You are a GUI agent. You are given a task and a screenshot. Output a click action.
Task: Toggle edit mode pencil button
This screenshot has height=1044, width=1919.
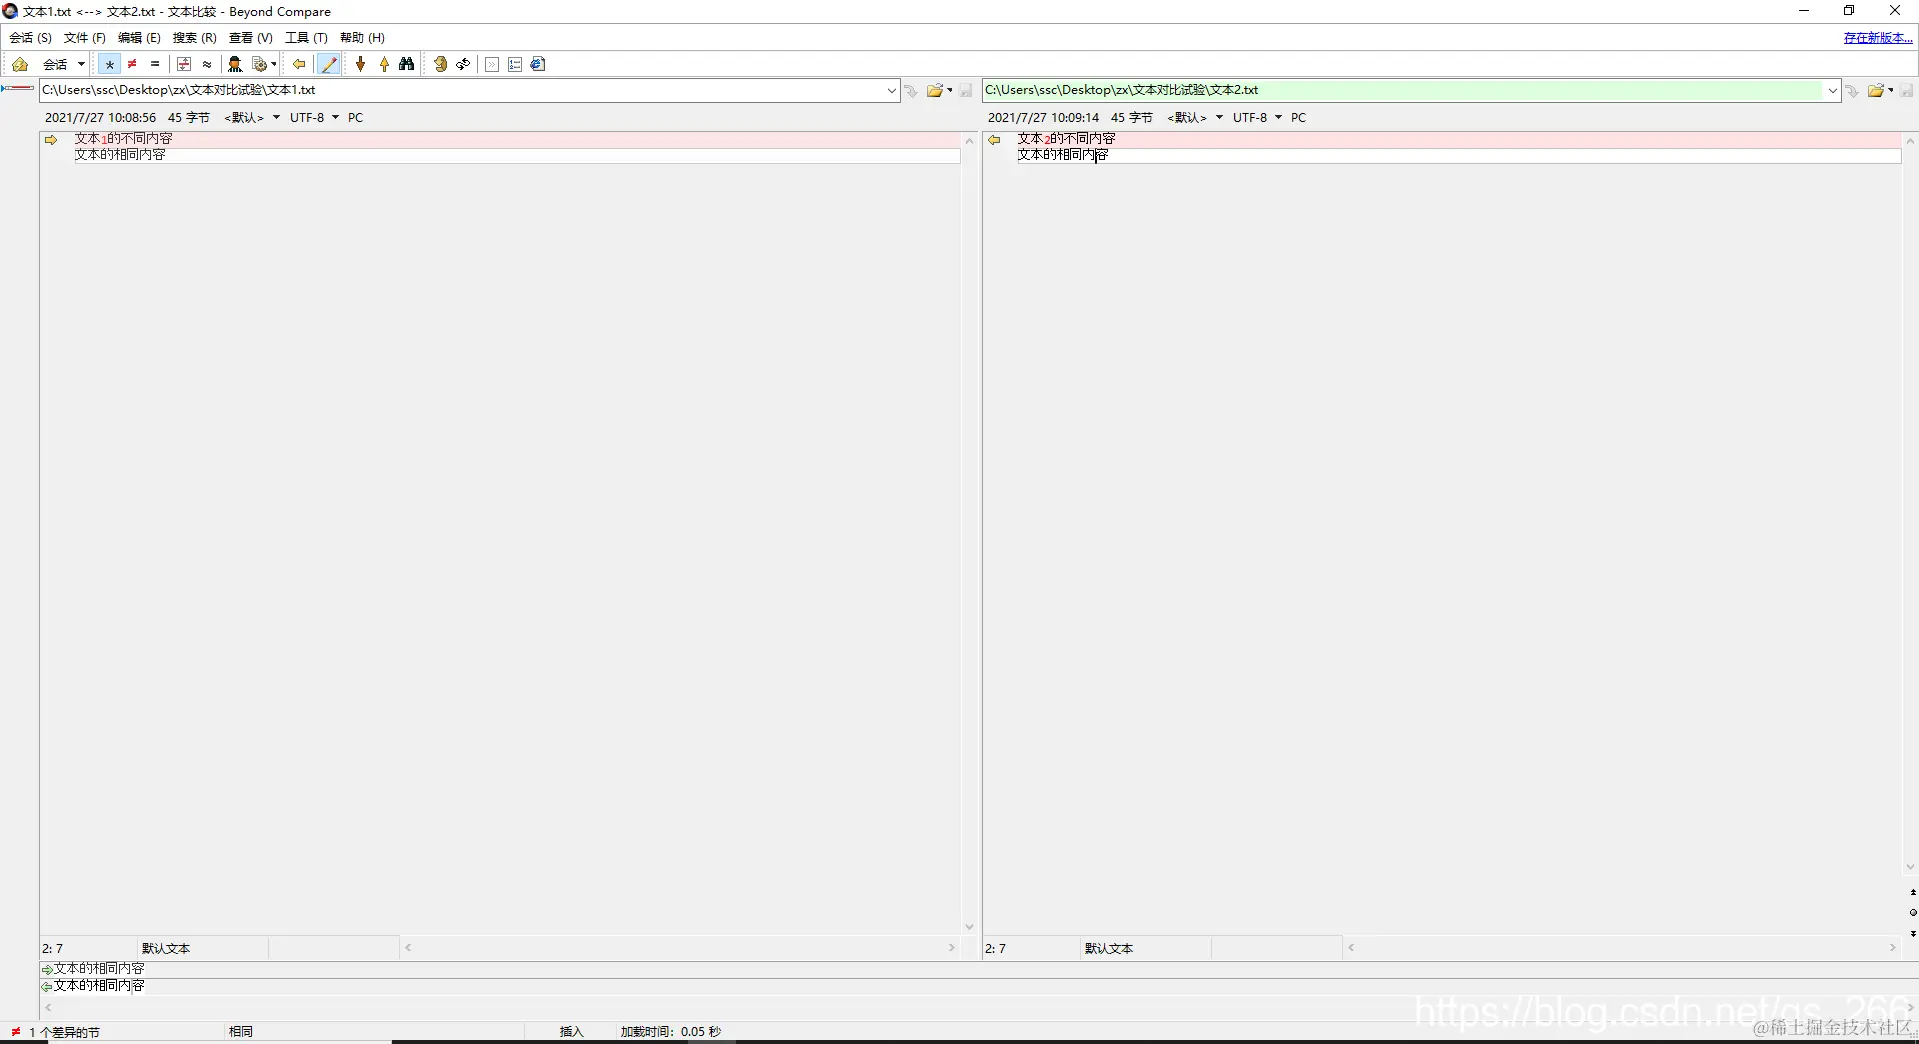(x=328, y=64)
